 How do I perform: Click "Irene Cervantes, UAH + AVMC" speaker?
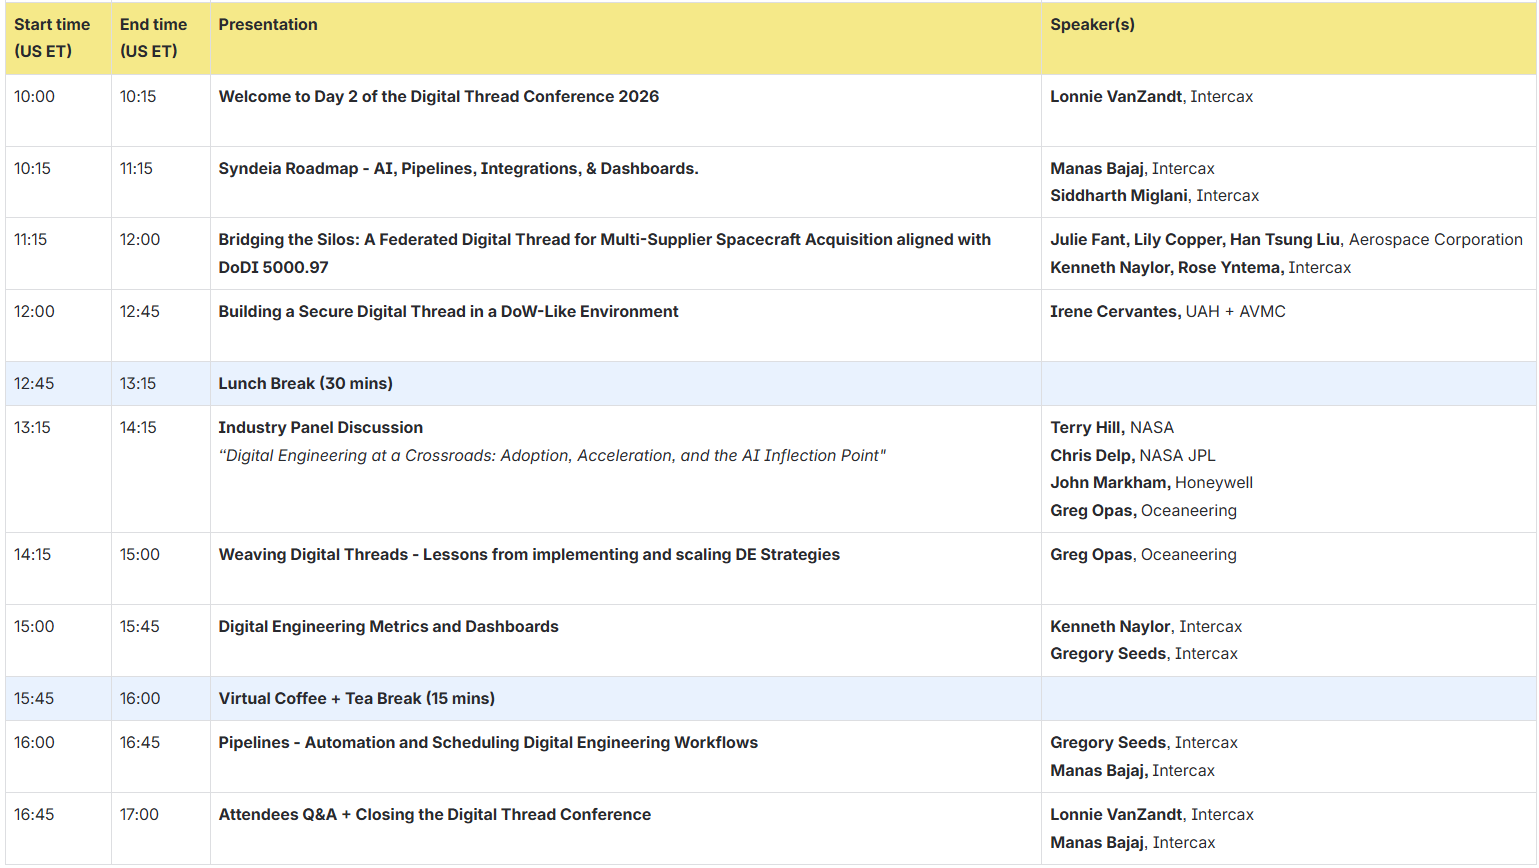click(1168, 312)
